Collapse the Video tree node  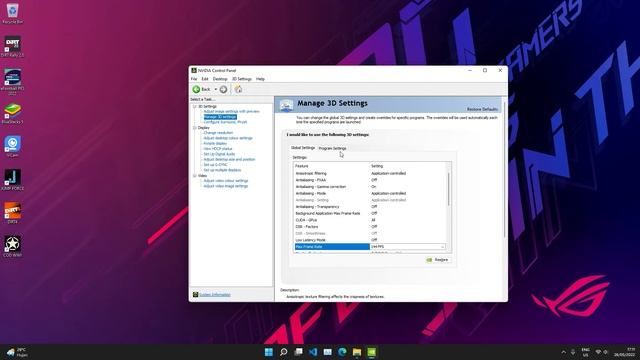pos(195,176)
